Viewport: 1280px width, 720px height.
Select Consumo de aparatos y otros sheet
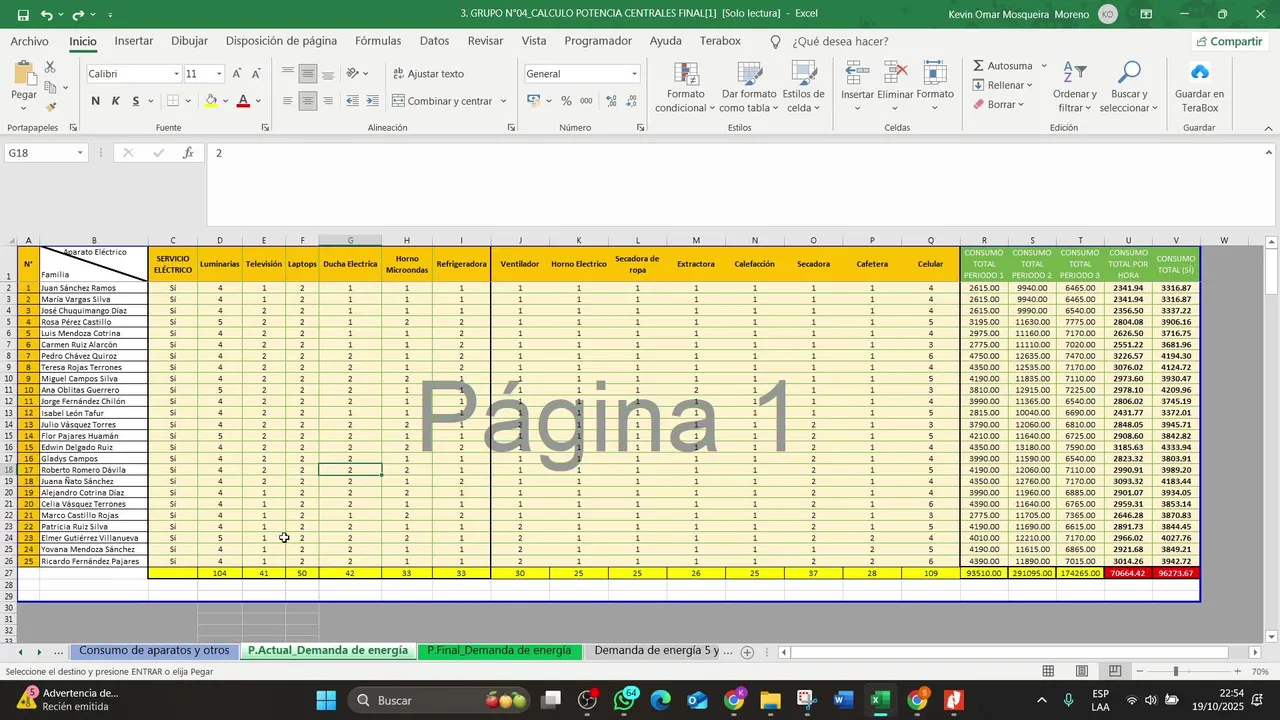pos(154,651)
